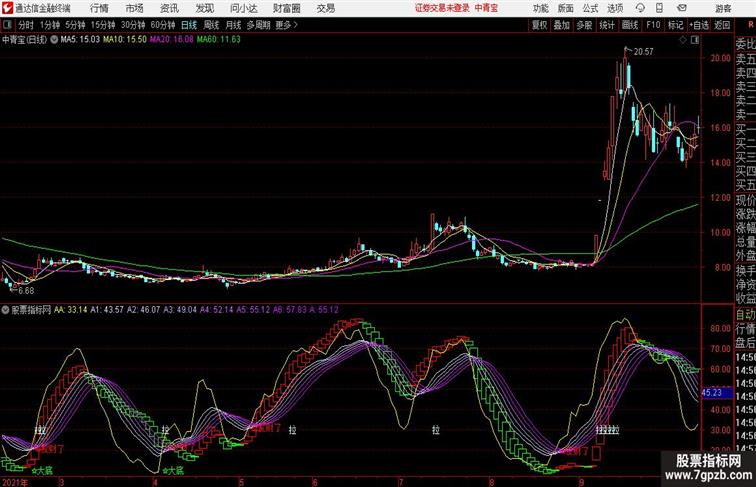Screen dimensions: 756x487
Task: Click the A1: 43.57 indicator value
Action: pyautogui.click(x=107, y=310)
